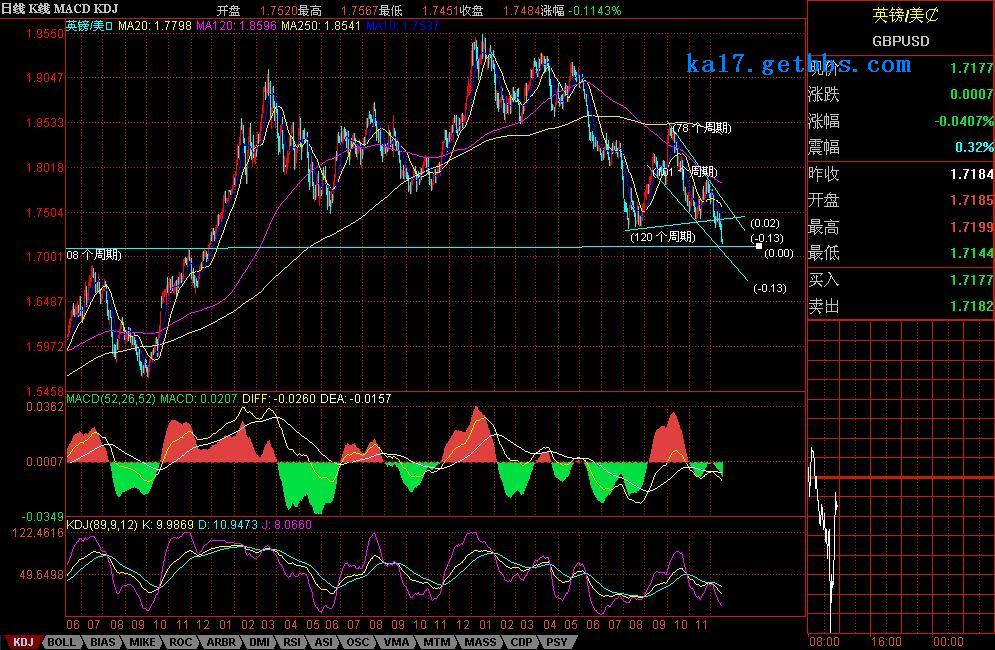Click the MA250: 1.8541 legend label
This screenshot has width=995, height=650.
point(320,26)
